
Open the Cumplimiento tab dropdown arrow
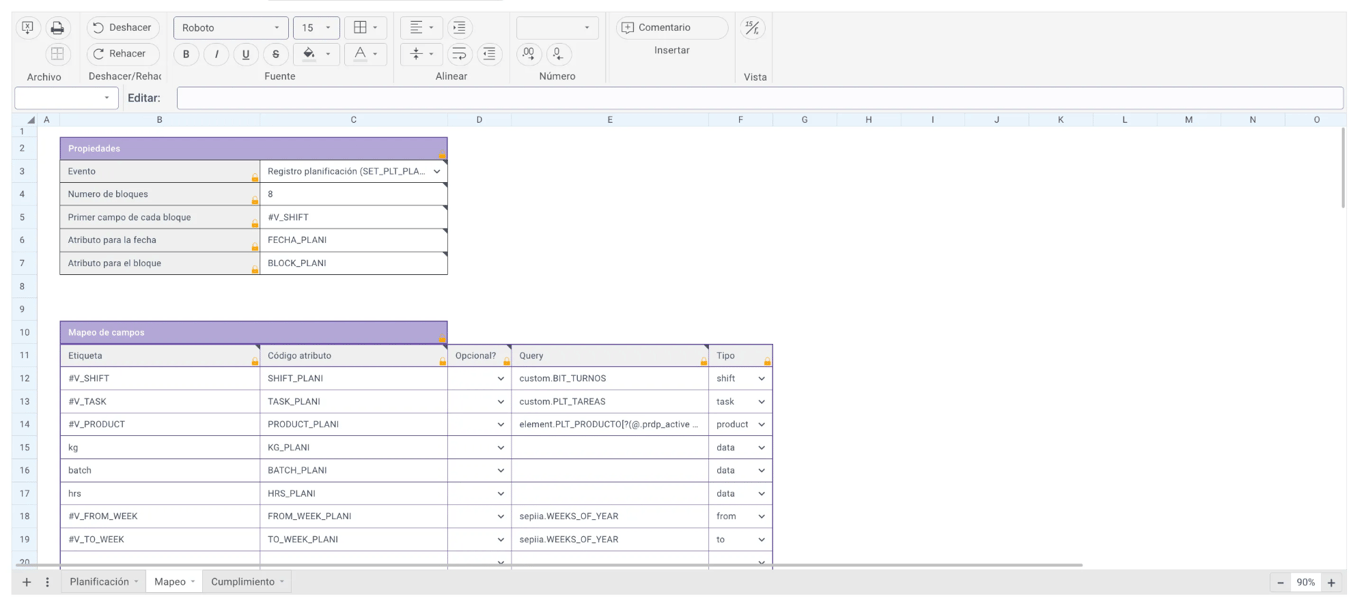click(x=282, y=582)
